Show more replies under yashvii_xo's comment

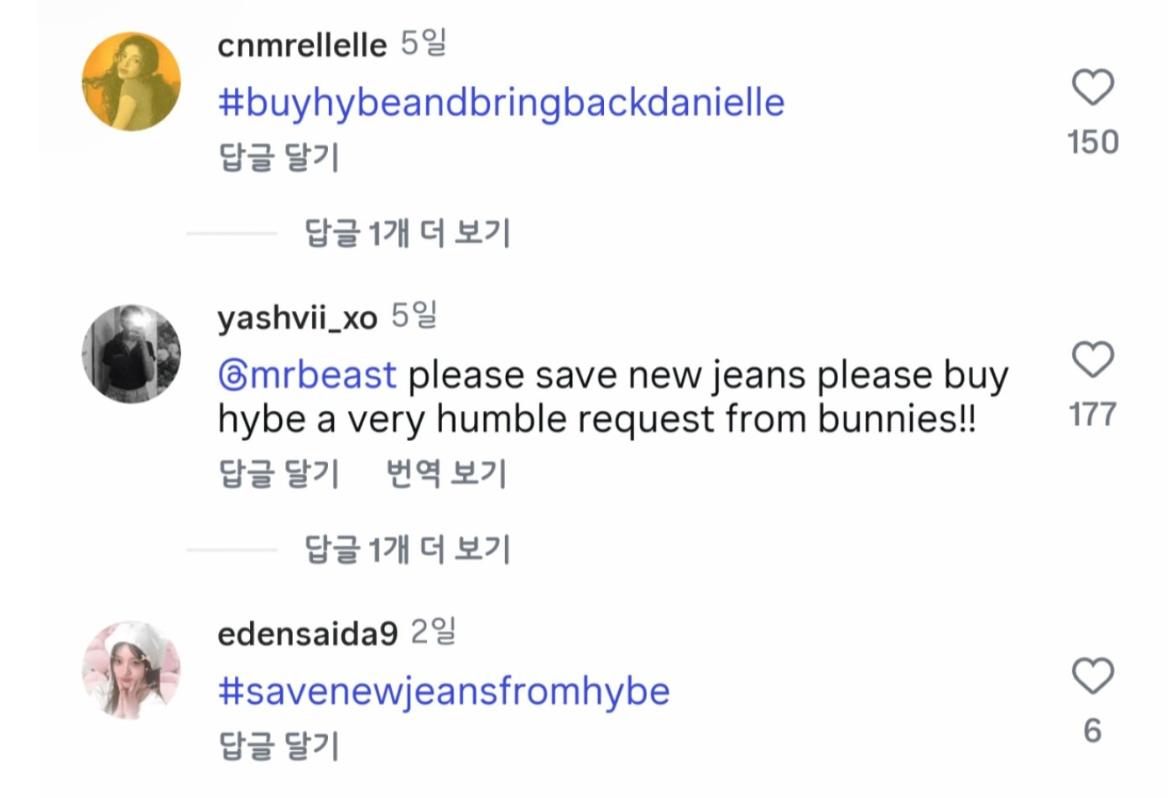(407, 549)
